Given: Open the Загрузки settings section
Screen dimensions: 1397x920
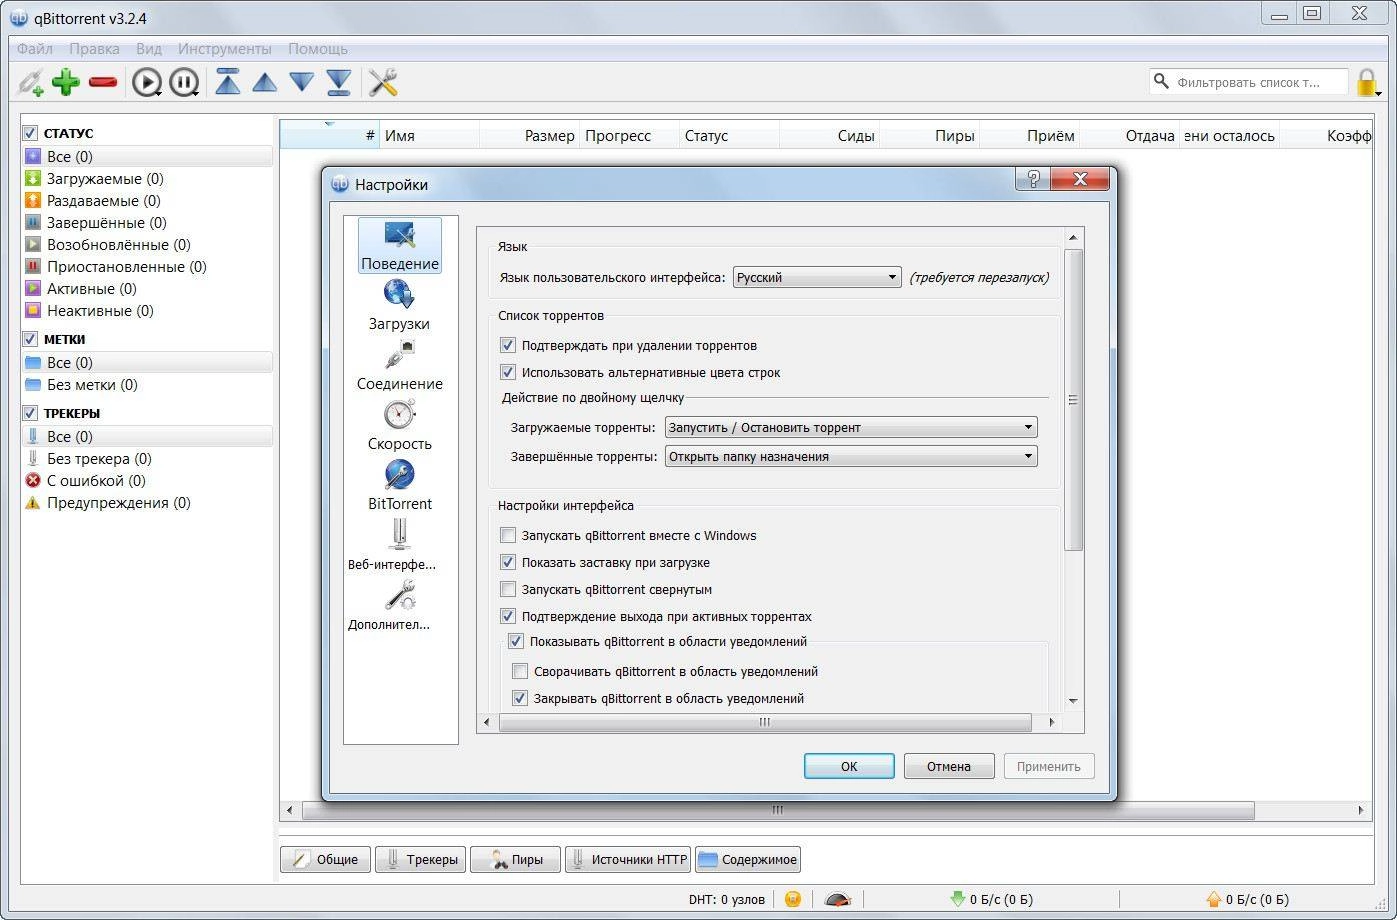Looking at the screenshot, I should (399, 306).
